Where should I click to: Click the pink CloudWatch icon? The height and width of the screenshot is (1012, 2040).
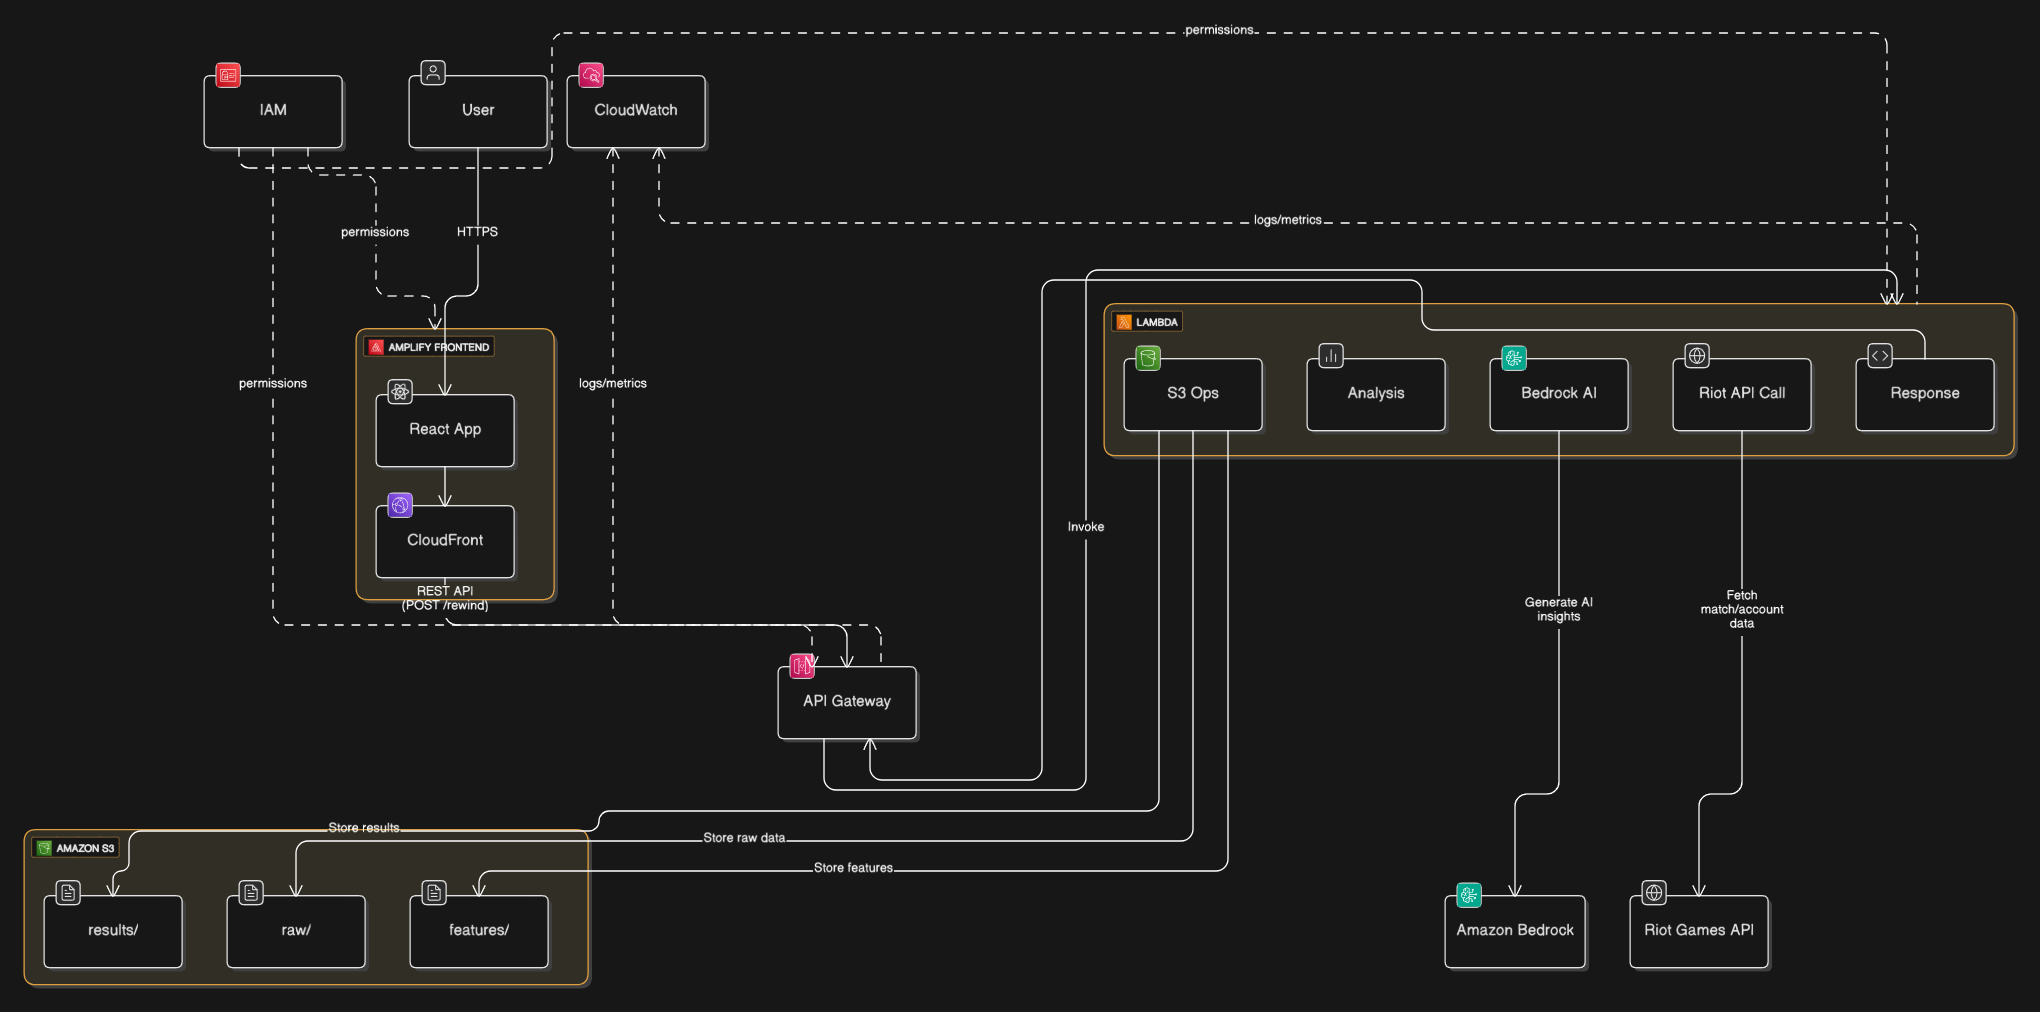click(x=591, y=75)
